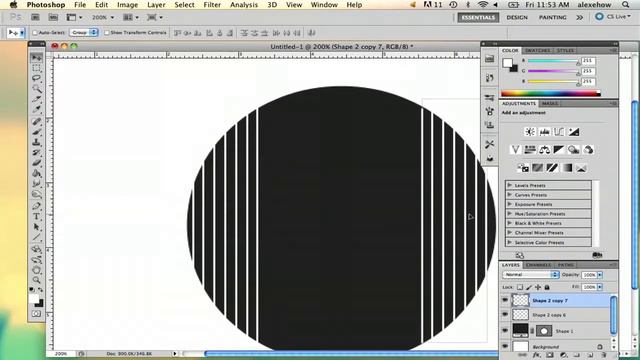Select the Spot Healing Brush tool

pos(36,122)
